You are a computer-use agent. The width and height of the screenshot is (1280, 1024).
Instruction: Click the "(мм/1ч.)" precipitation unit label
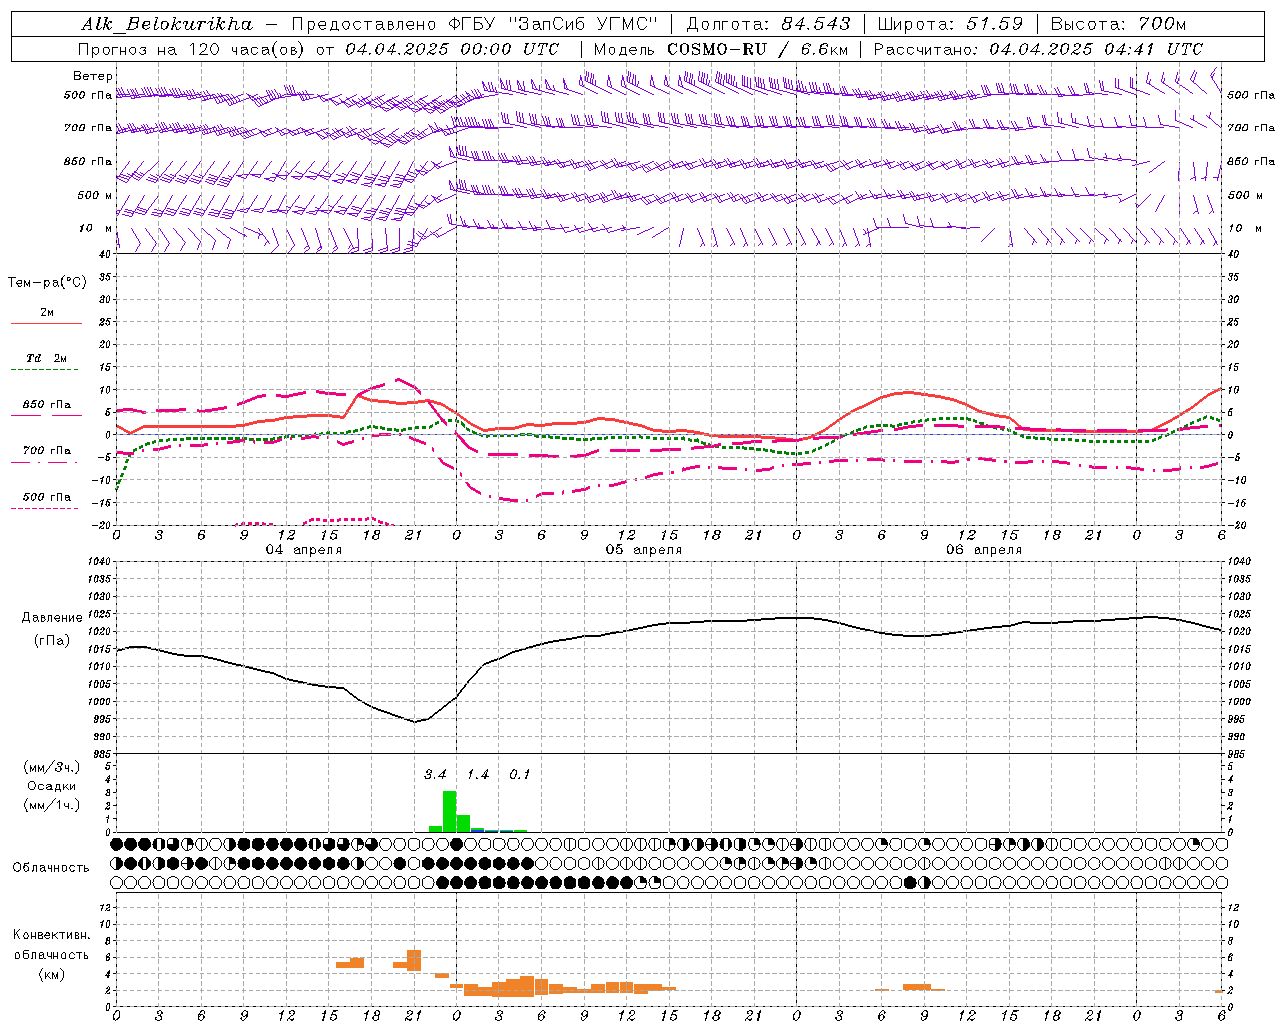pyautogui.click(x=52, y=805)
